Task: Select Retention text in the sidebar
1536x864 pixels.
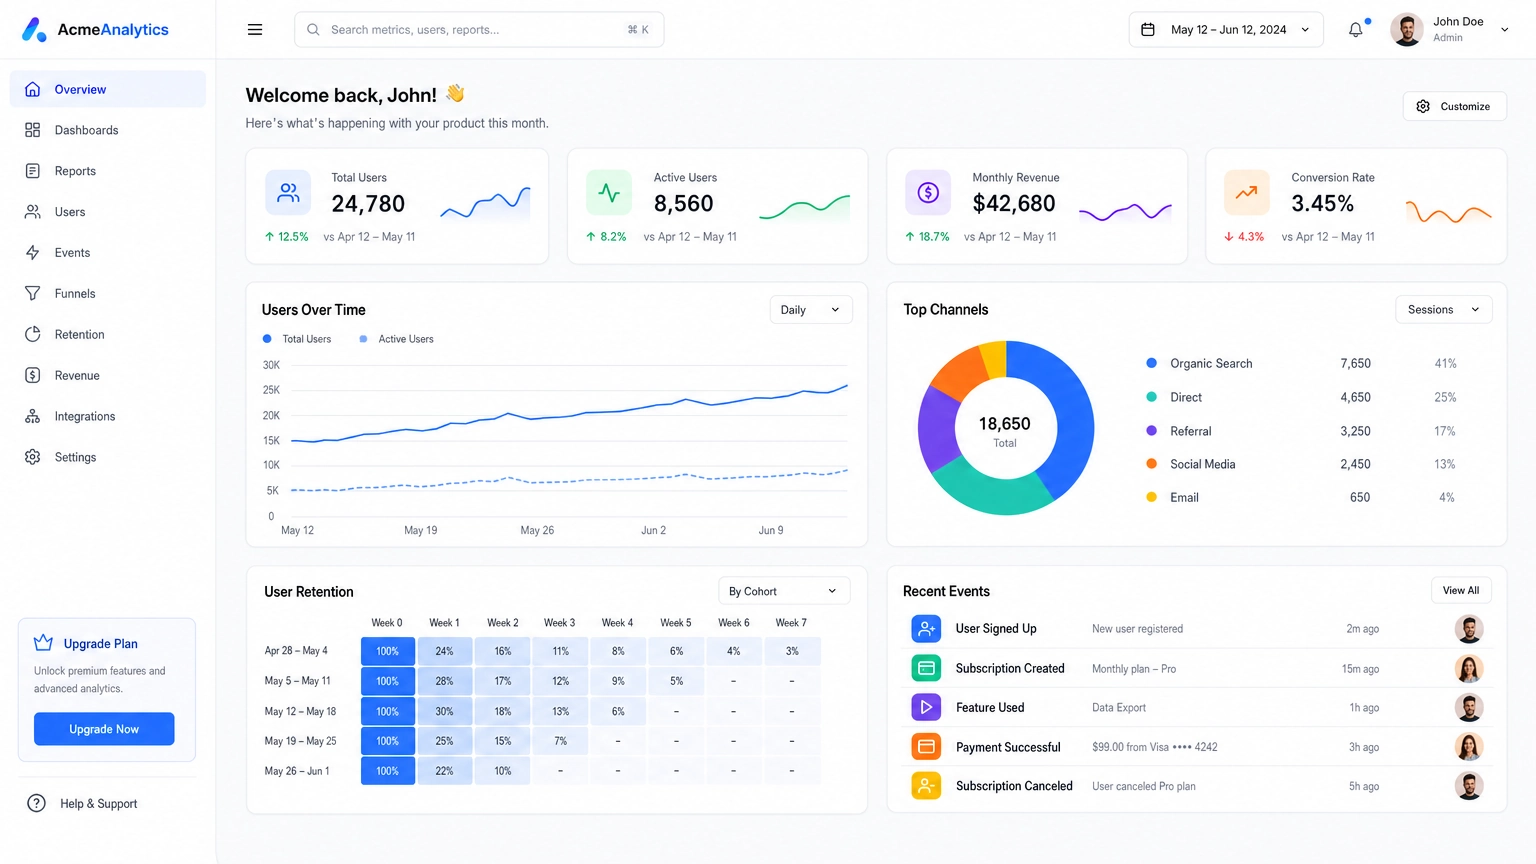Action: pyautogui.click(x=80, y=334)
